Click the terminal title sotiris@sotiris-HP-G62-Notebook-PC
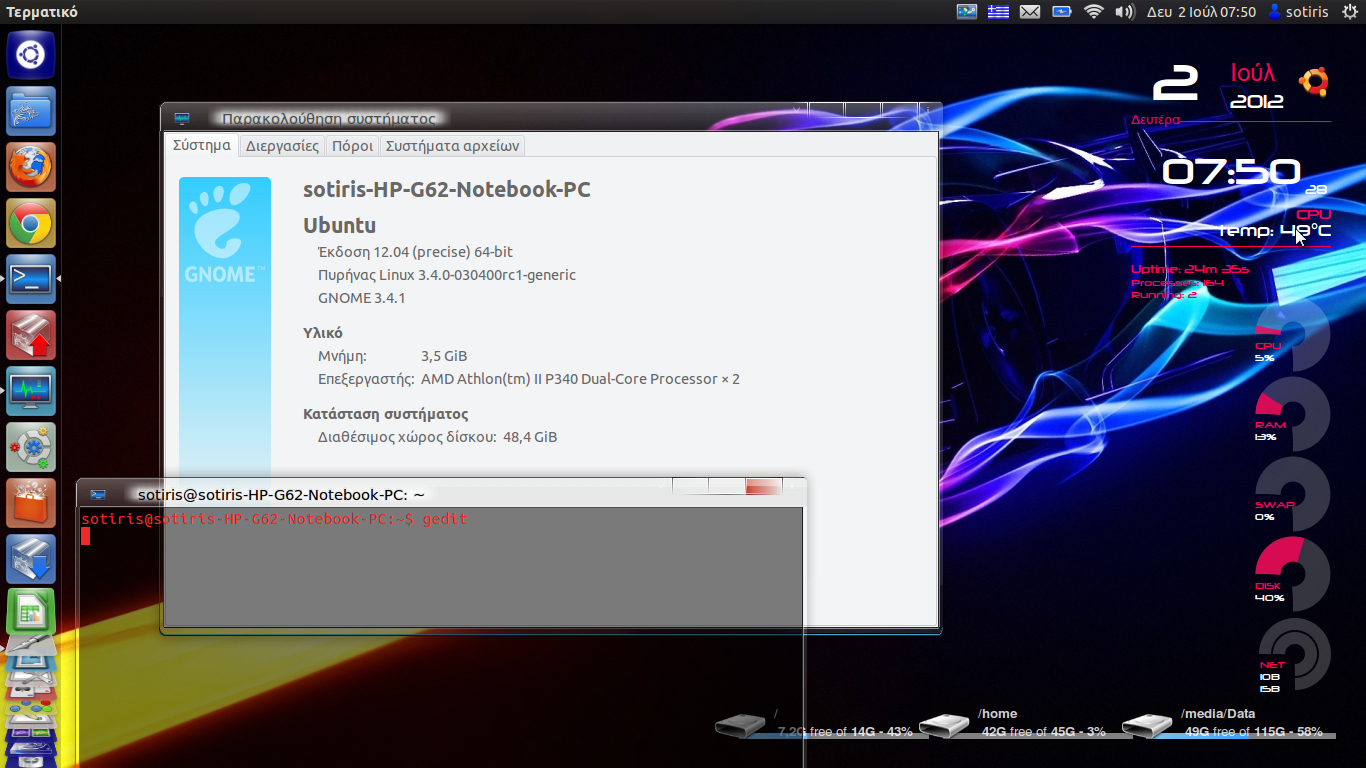Screen dimensions: 1366x768 [282, 494]
